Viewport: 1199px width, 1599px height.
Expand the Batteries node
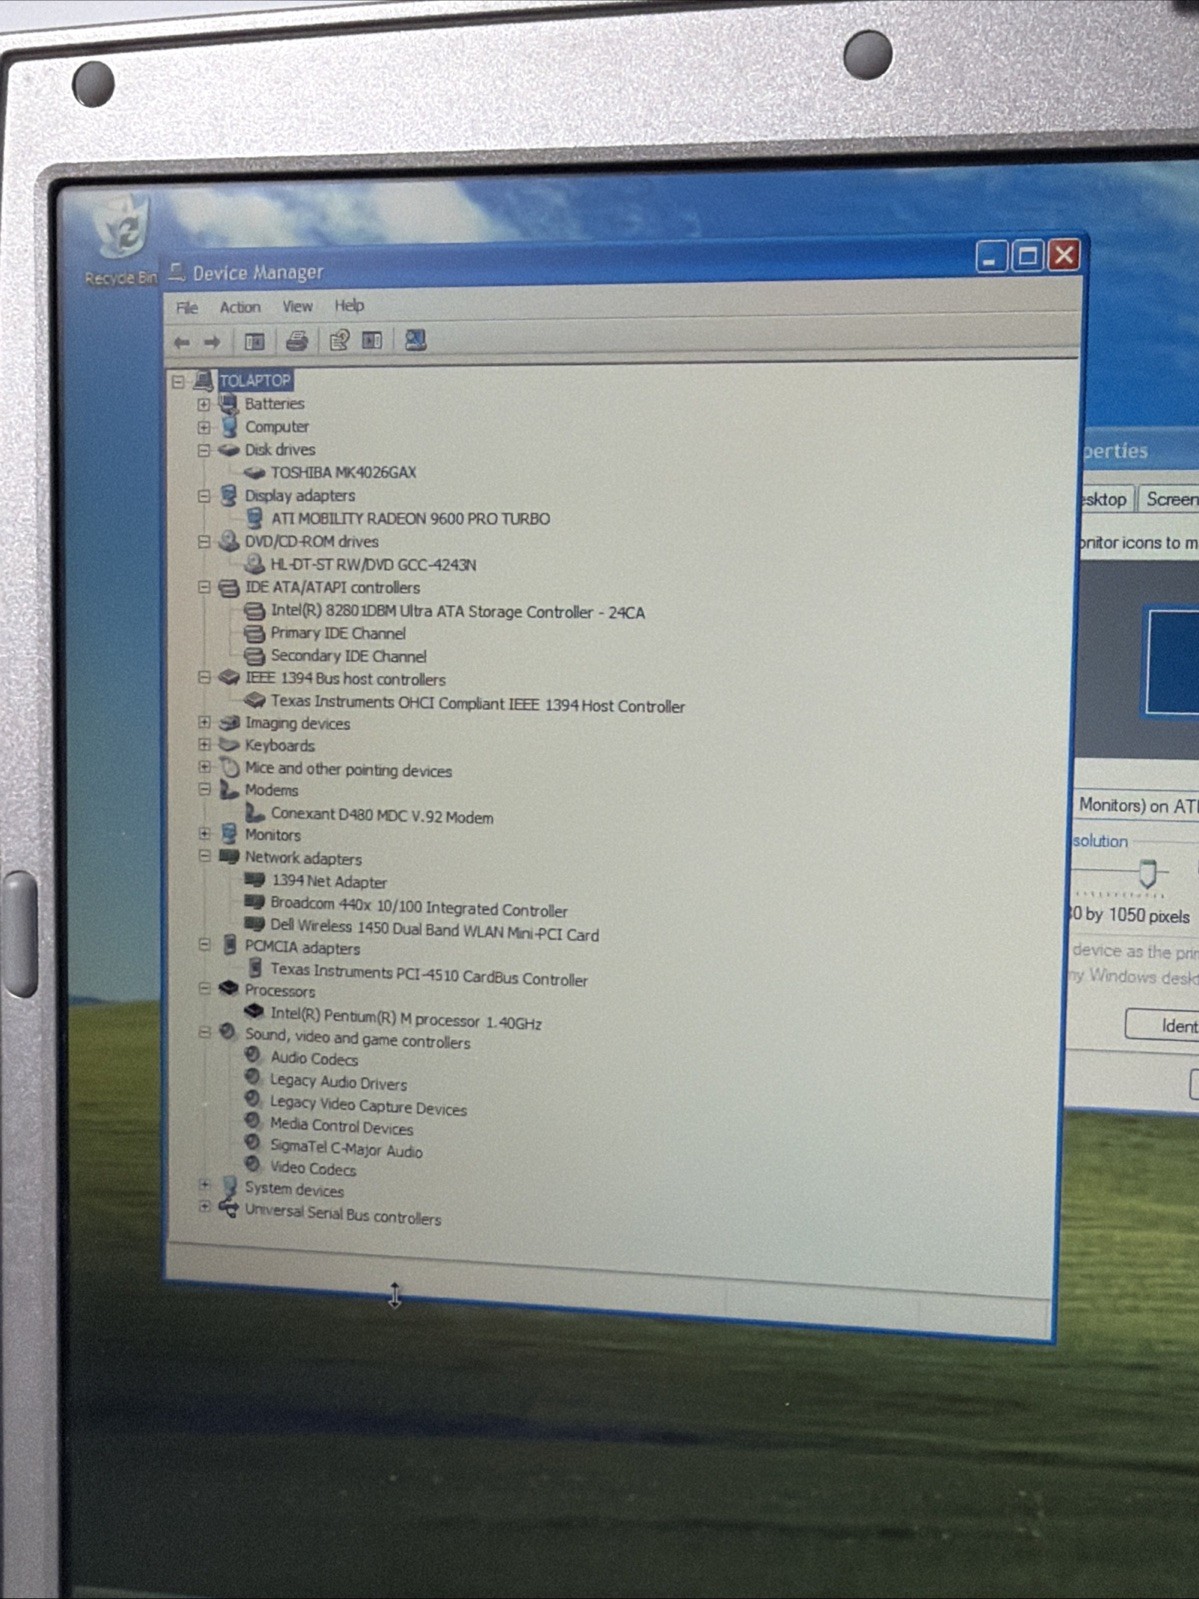pyautogui.click(x=204, y=405)
